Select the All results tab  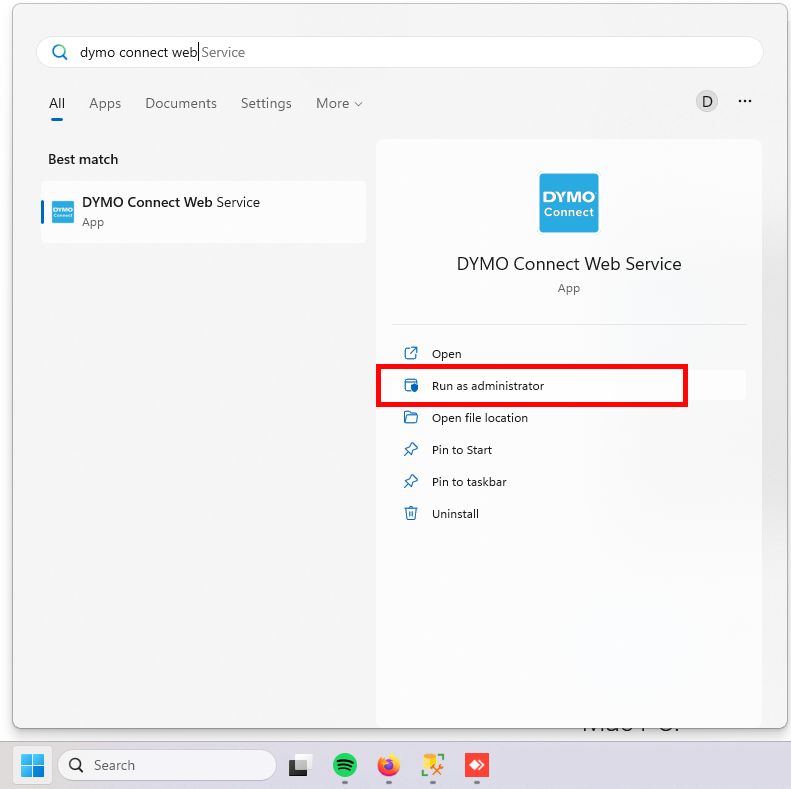57,103
